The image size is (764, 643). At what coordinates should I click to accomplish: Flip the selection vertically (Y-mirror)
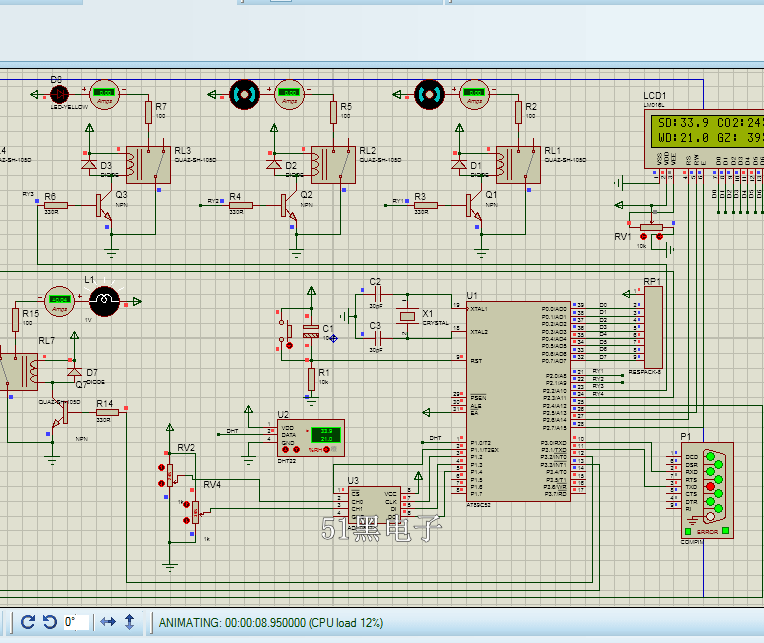[x=130, y=622]
